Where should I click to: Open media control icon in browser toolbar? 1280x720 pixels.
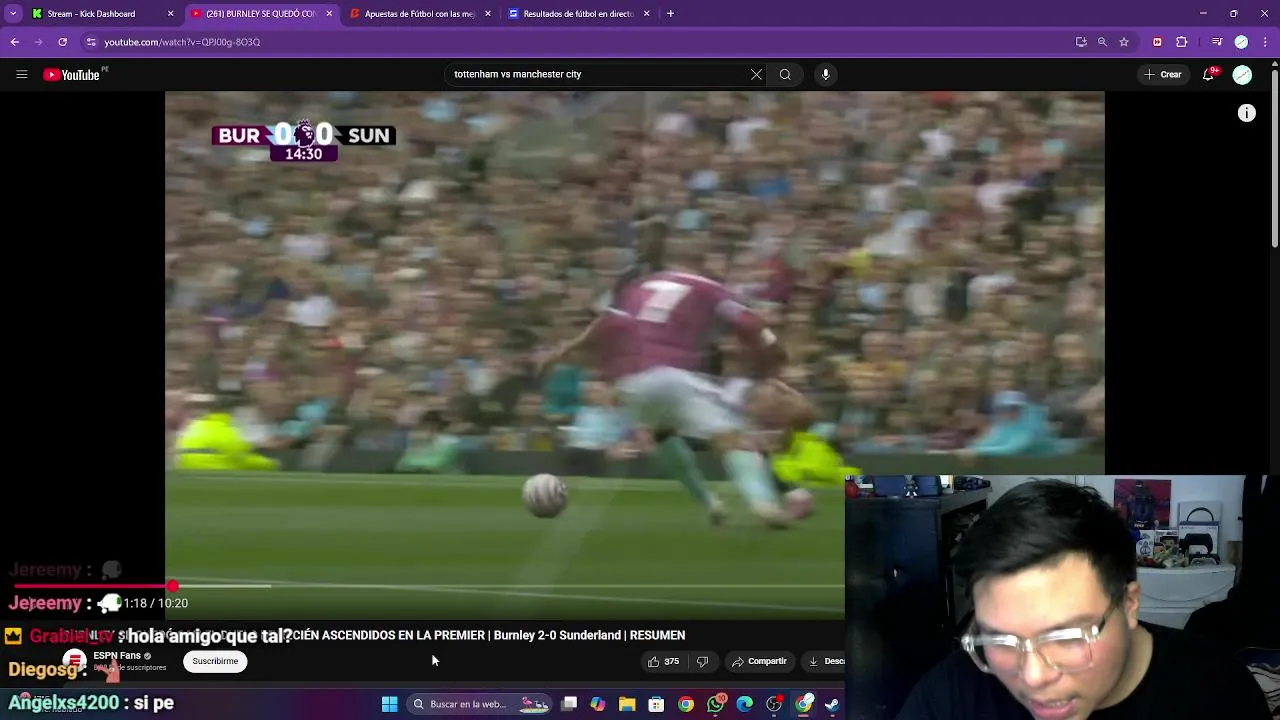tap(1216, 42)
